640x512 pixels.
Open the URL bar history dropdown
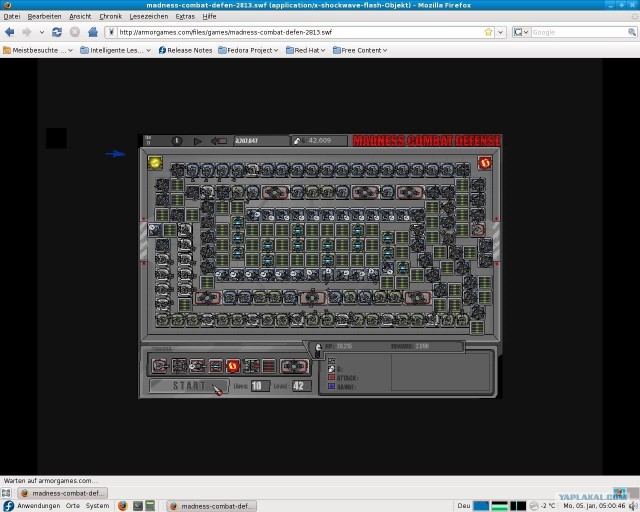(x=501, y=32)
